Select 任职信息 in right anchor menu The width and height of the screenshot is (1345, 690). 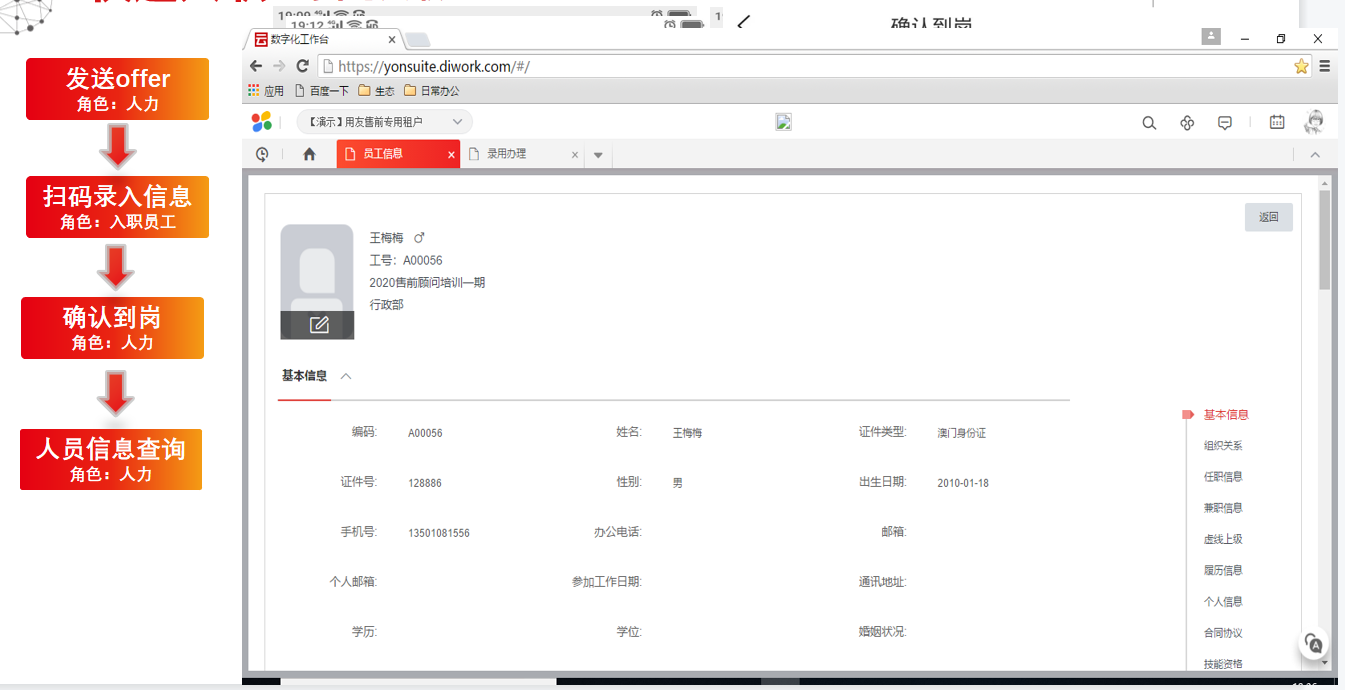point(1222,477)
